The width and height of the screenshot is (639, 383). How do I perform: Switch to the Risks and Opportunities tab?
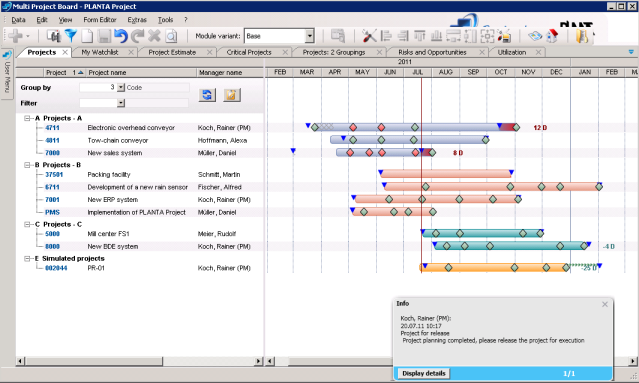(x=432, y=52)
